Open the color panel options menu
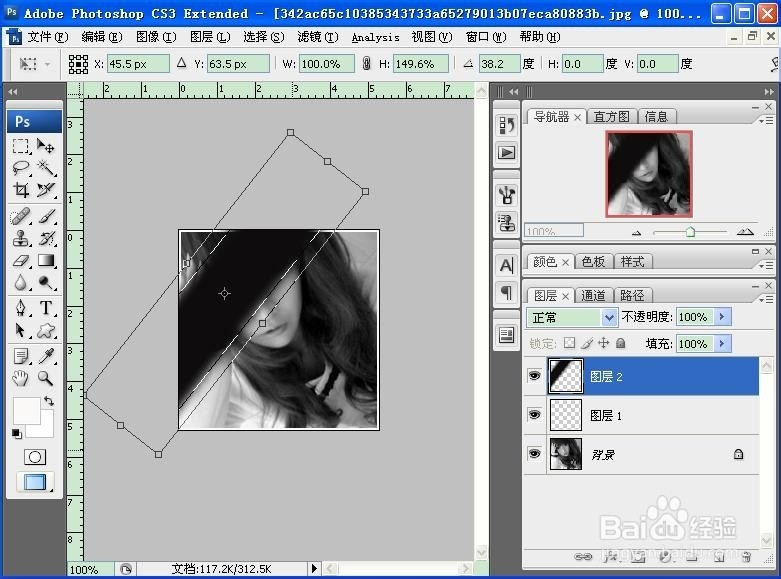The width and height of the screenshot is (781, 579). [x=766, y=266]
